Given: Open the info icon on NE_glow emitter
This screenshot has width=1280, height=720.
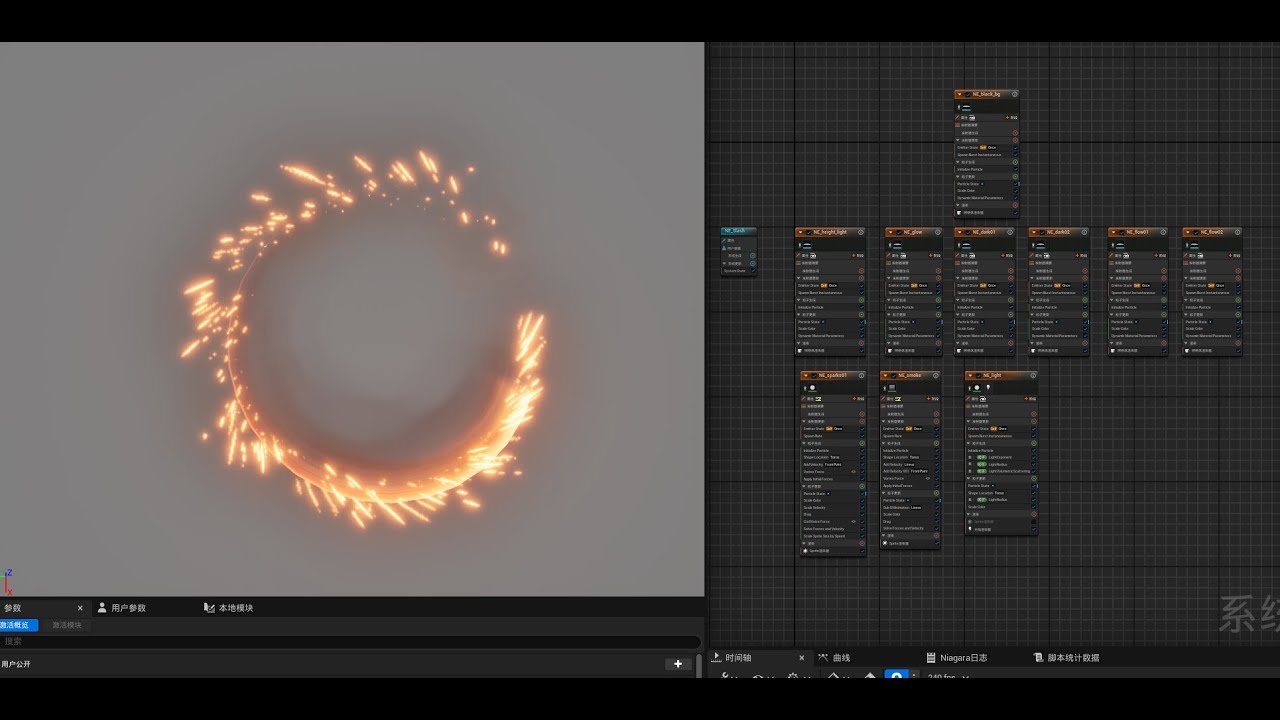Looking at the screenshot, I should click(x=937, y=232).
